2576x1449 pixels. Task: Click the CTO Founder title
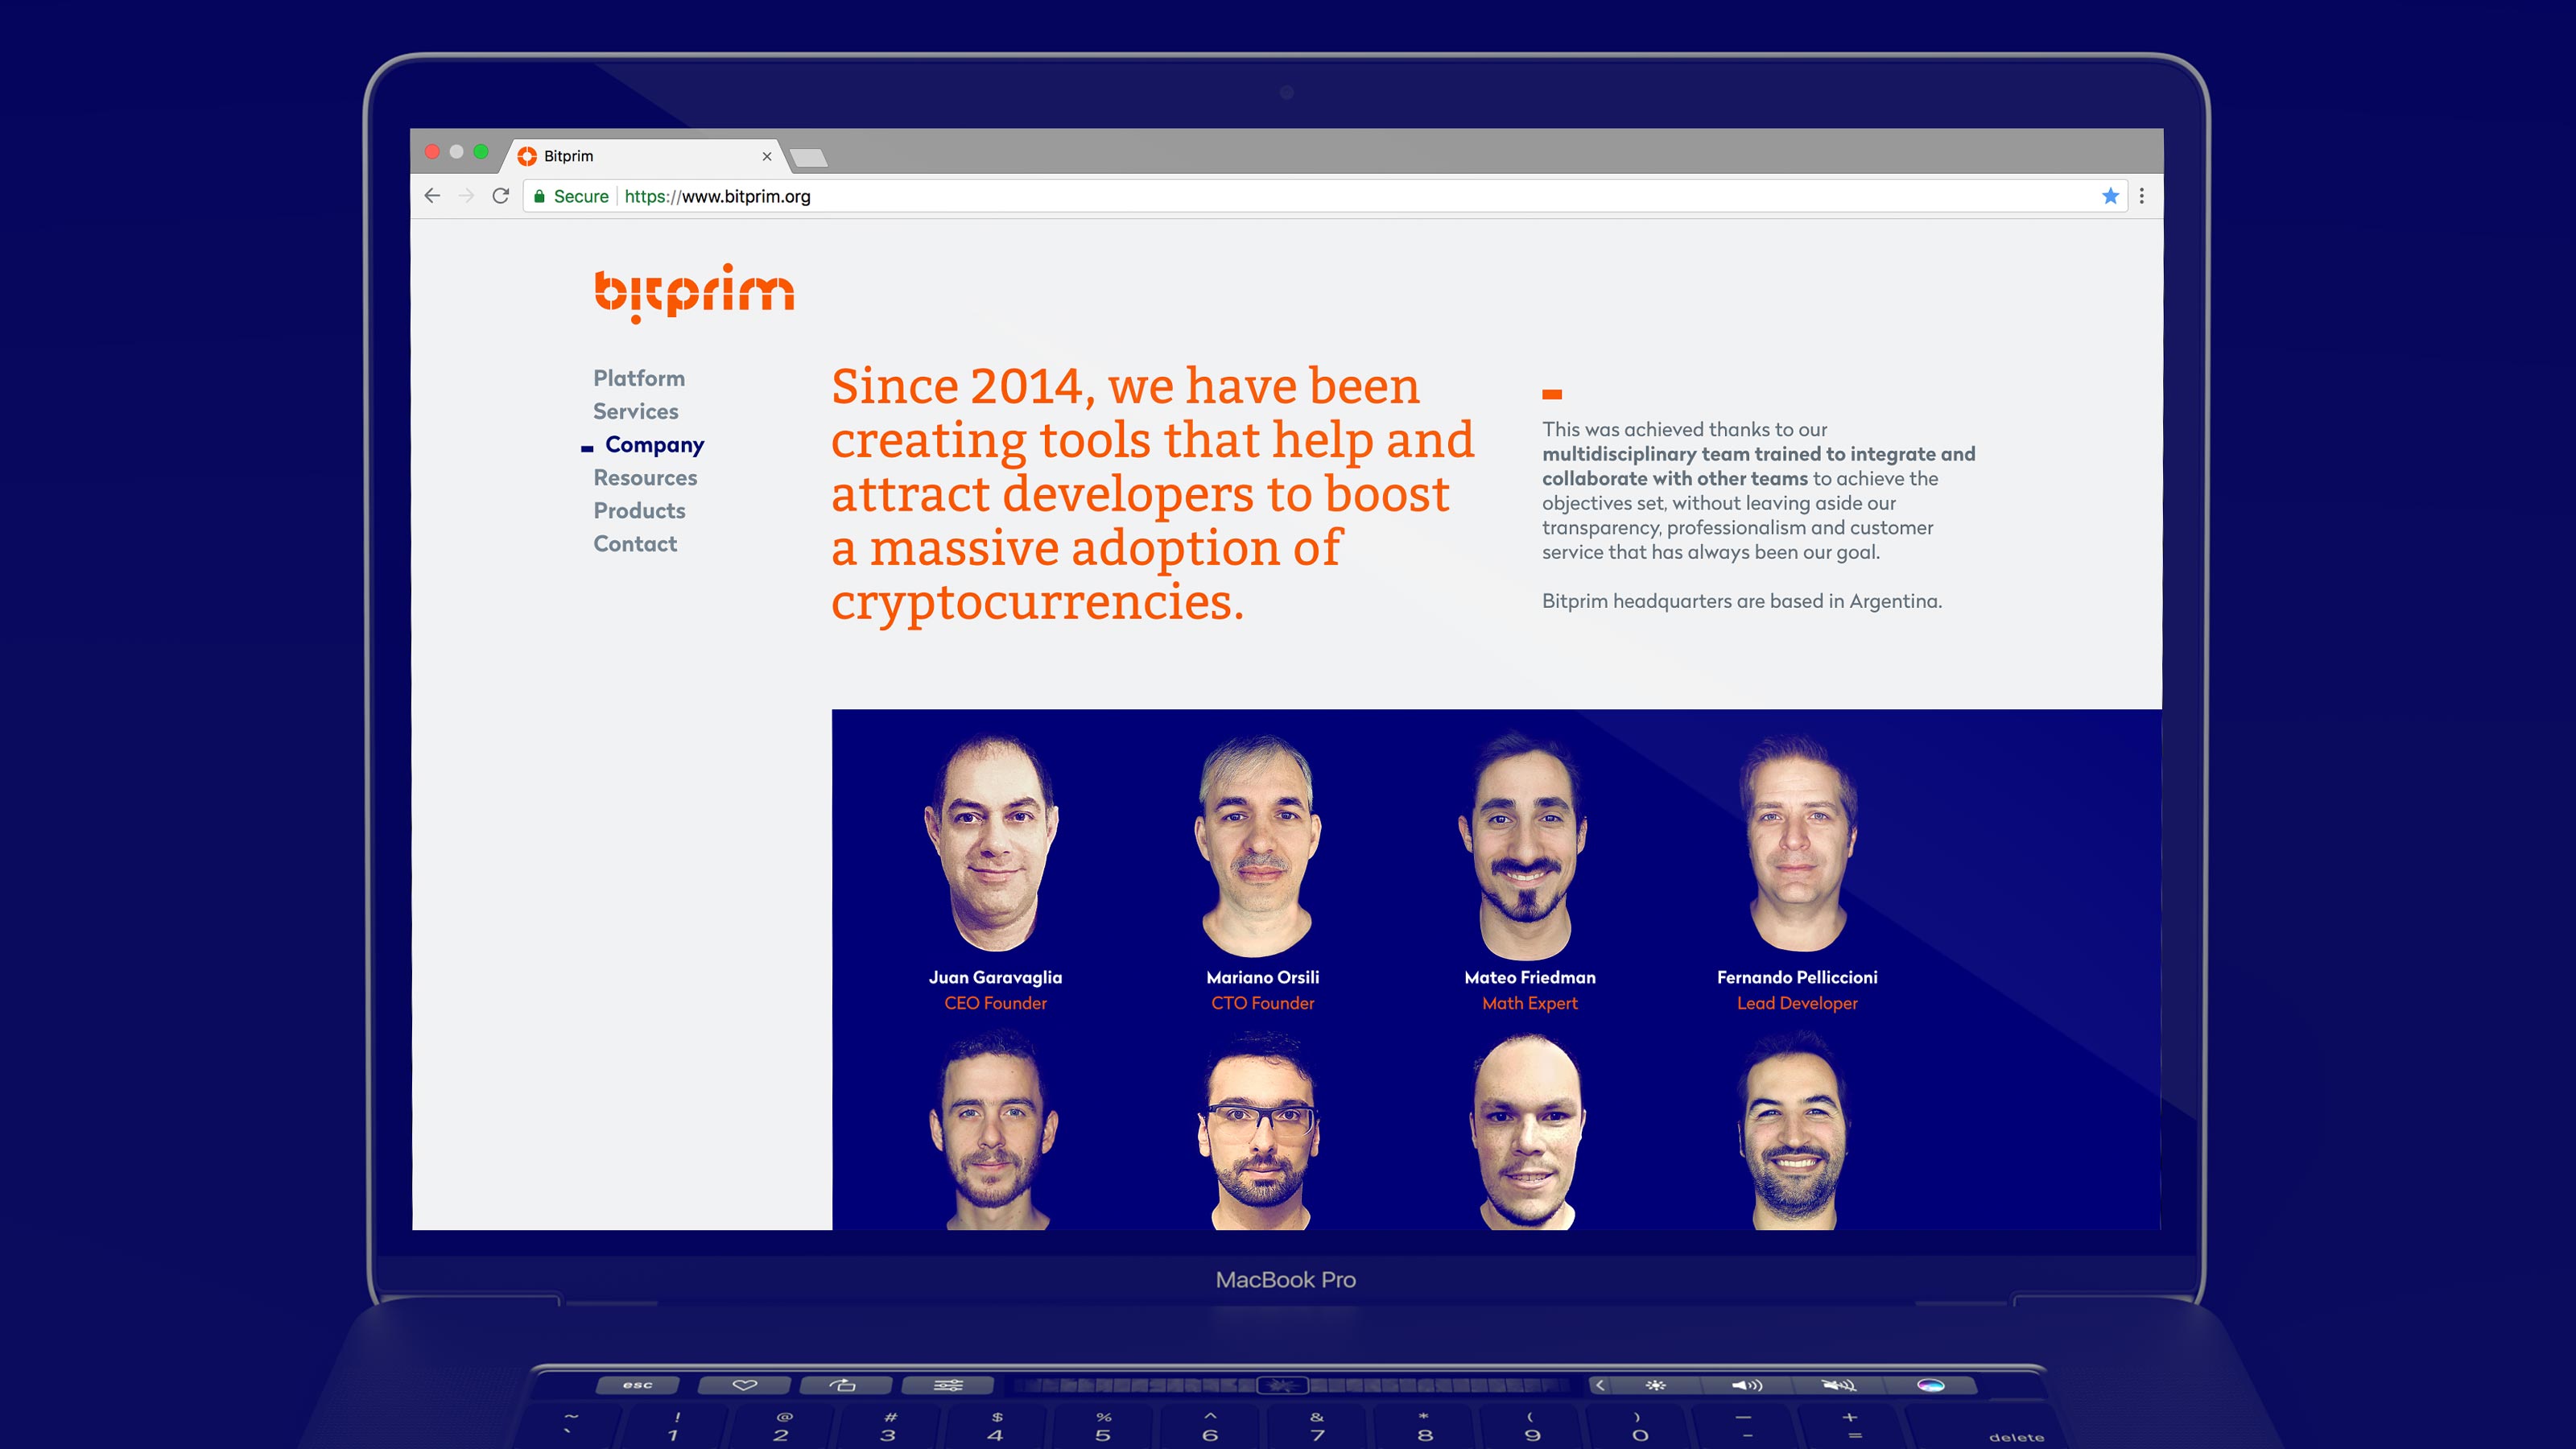click(1262, 1003)
